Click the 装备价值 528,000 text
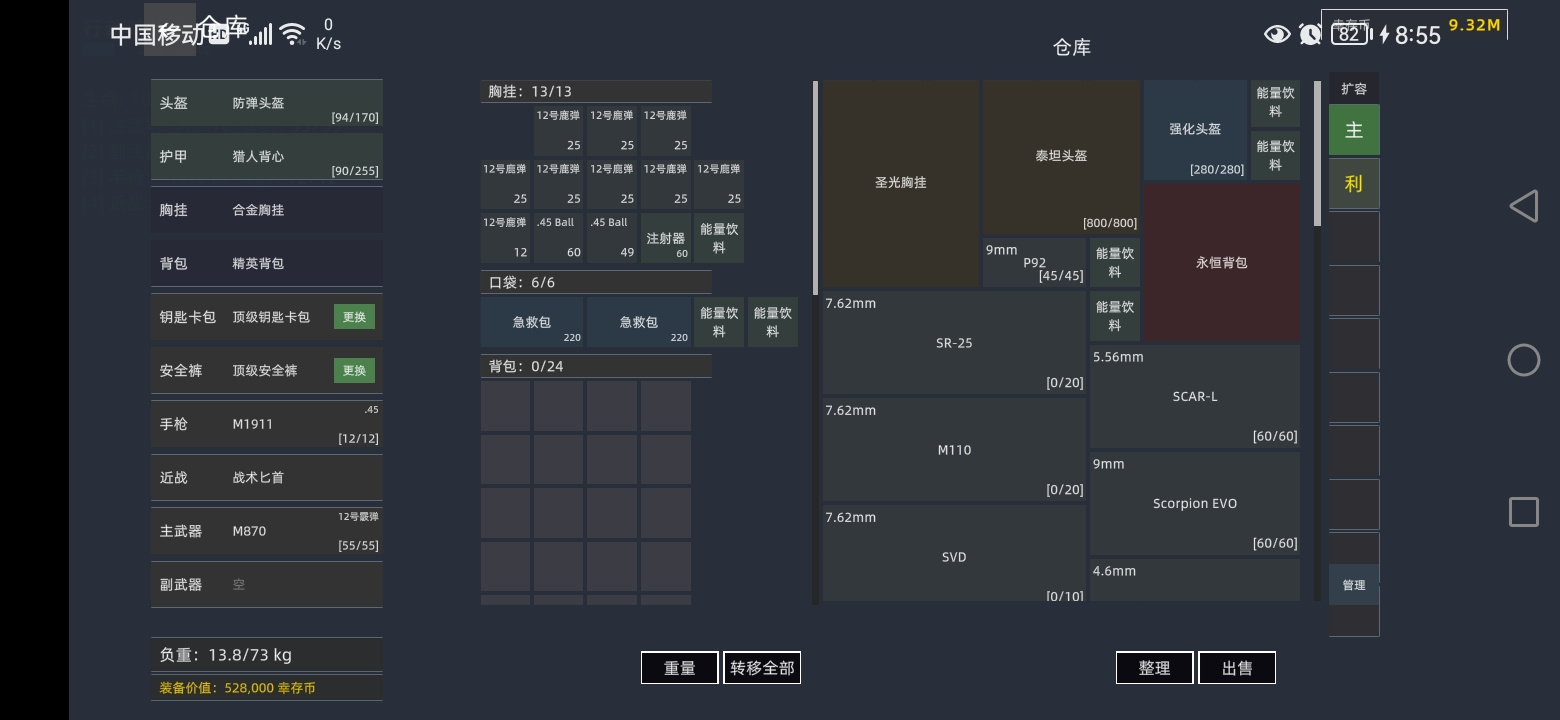1560x720 pixels. (238, 688)
